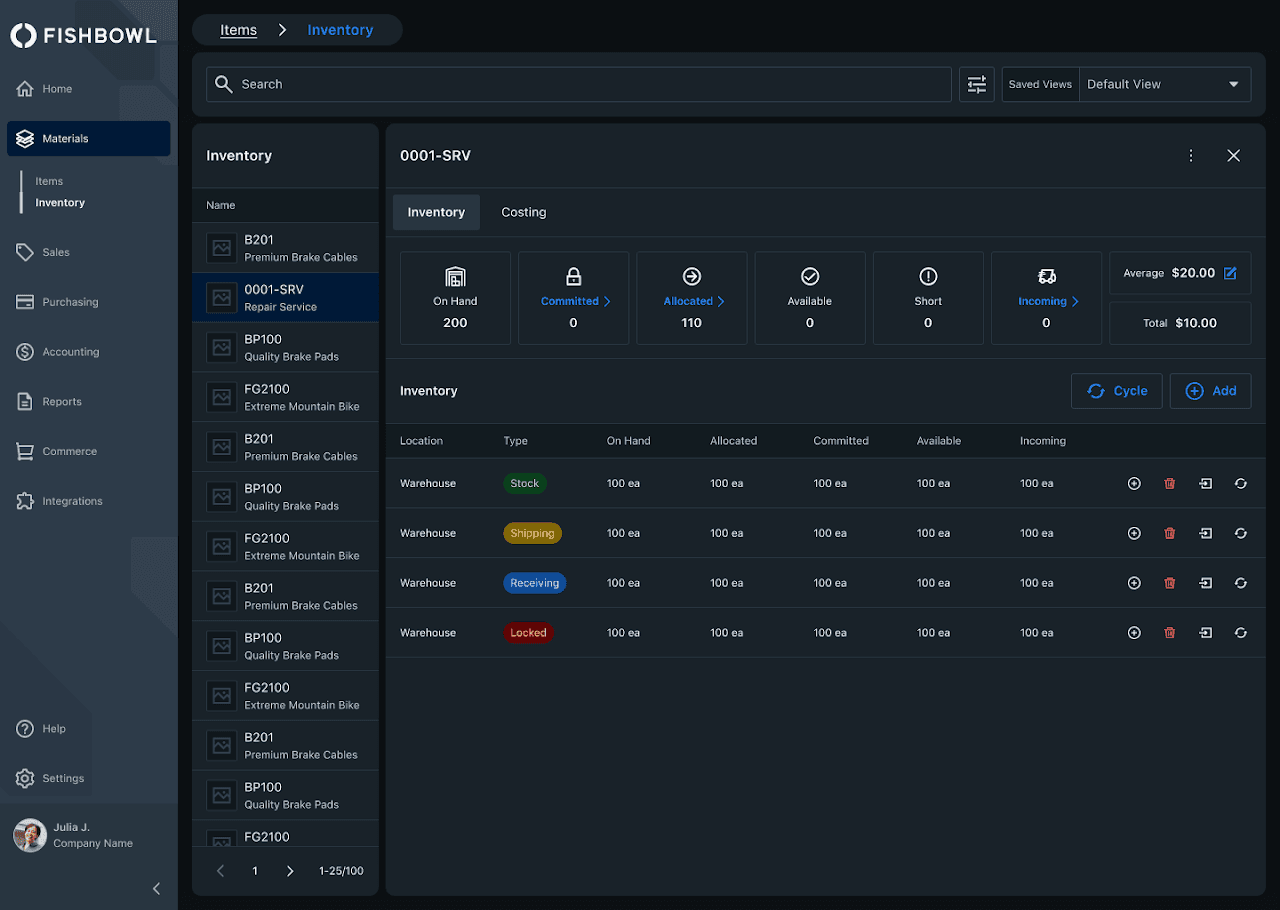This screenshot has height=910, width=1280.
Task: Click the Add button in the Inventory panel
Action: 1210,391
